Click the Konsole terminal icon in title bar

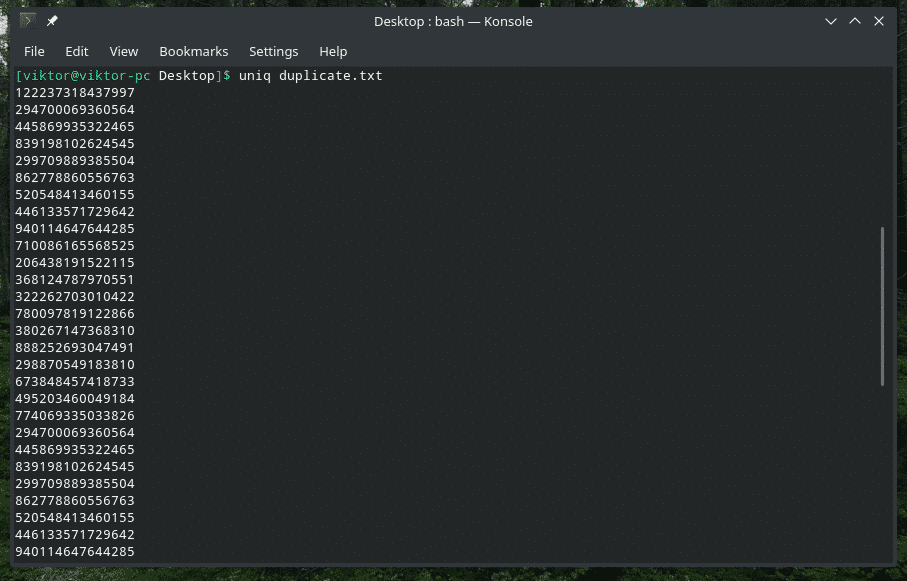[28, 21]
